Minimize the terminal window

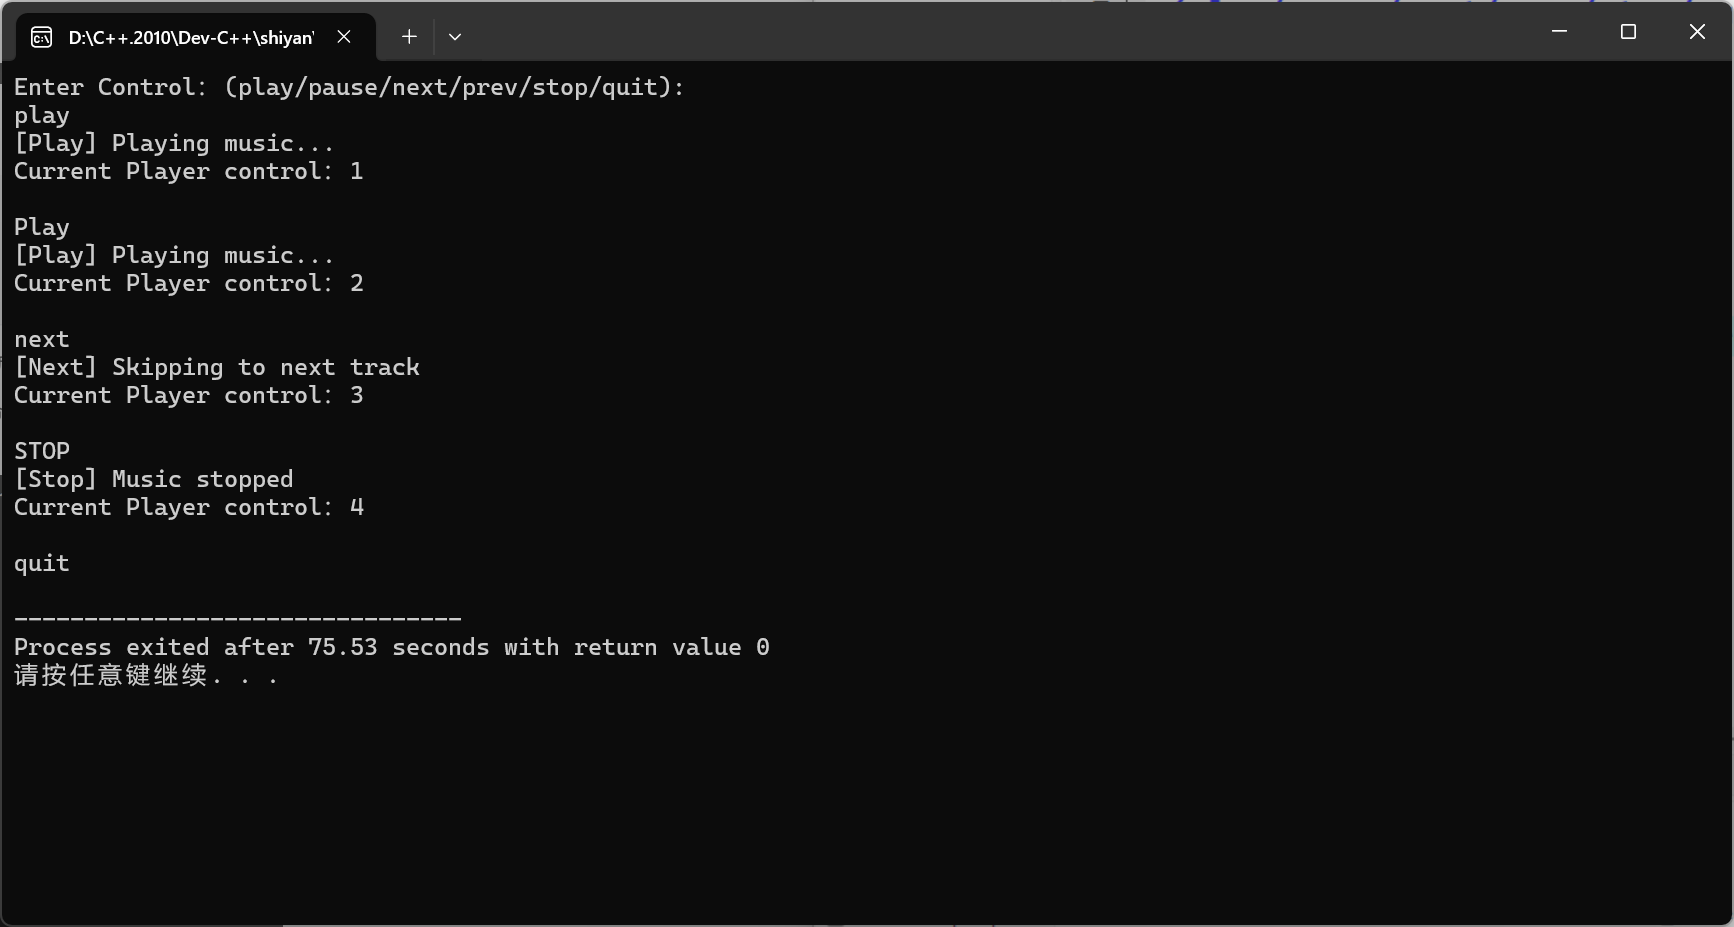[x=1559, y=32]
